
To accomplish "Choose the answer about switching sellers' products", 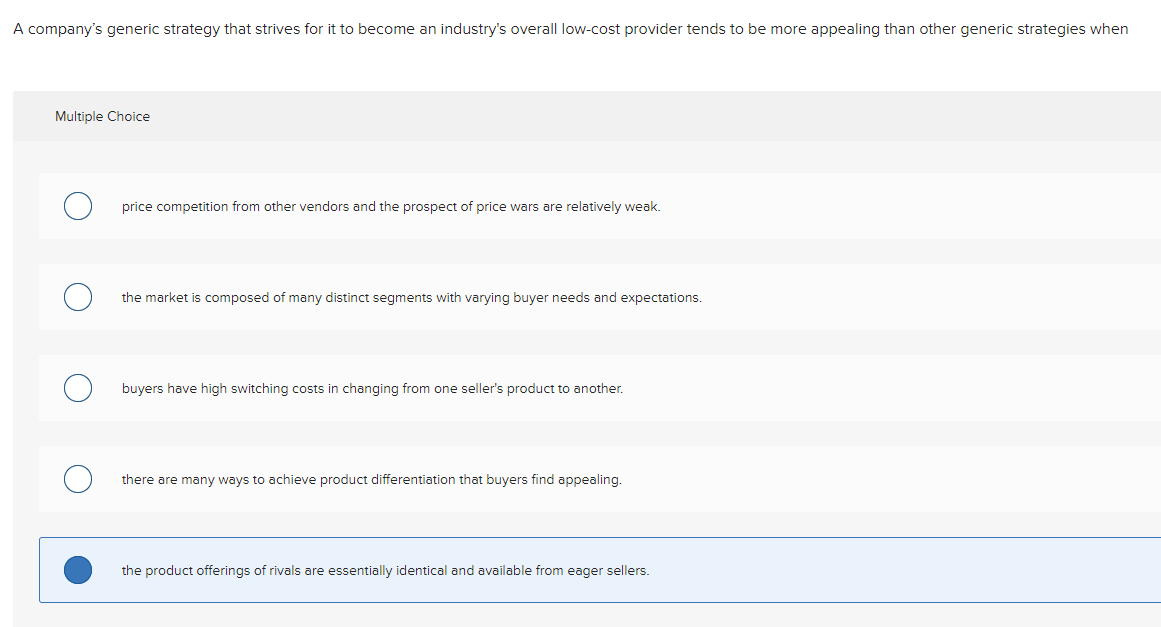I will click(372, 388).
